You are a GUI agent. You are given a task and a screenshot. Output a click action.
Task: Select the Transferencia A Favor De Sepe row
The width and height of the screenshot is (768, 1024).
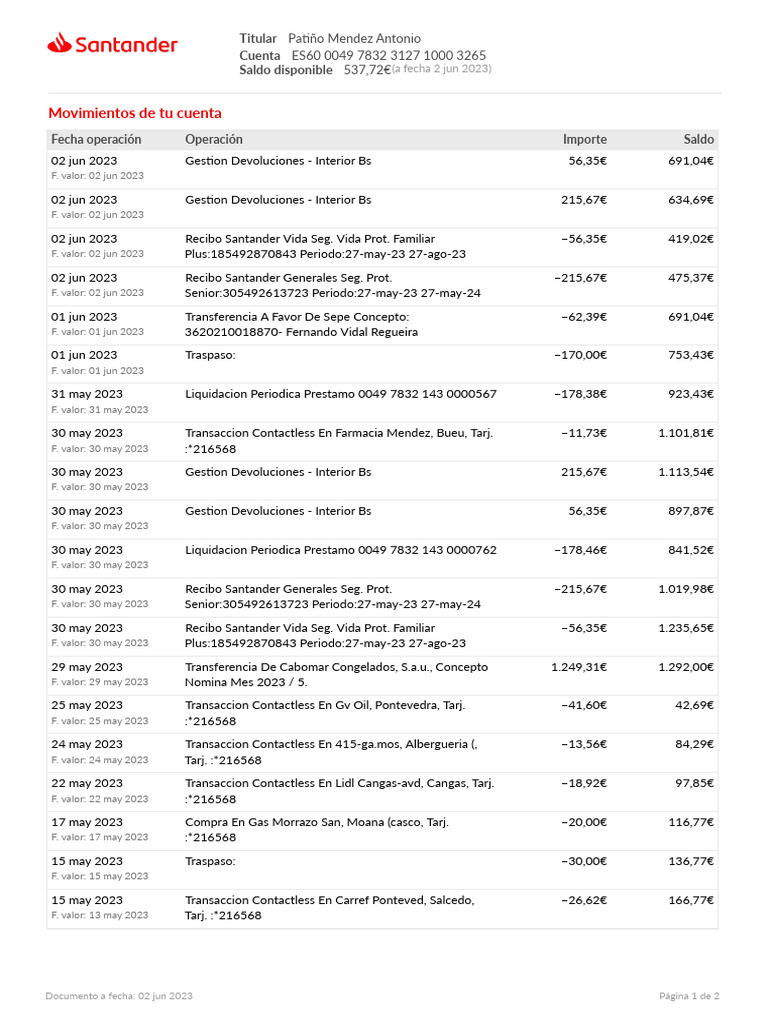tap(383, 325)
